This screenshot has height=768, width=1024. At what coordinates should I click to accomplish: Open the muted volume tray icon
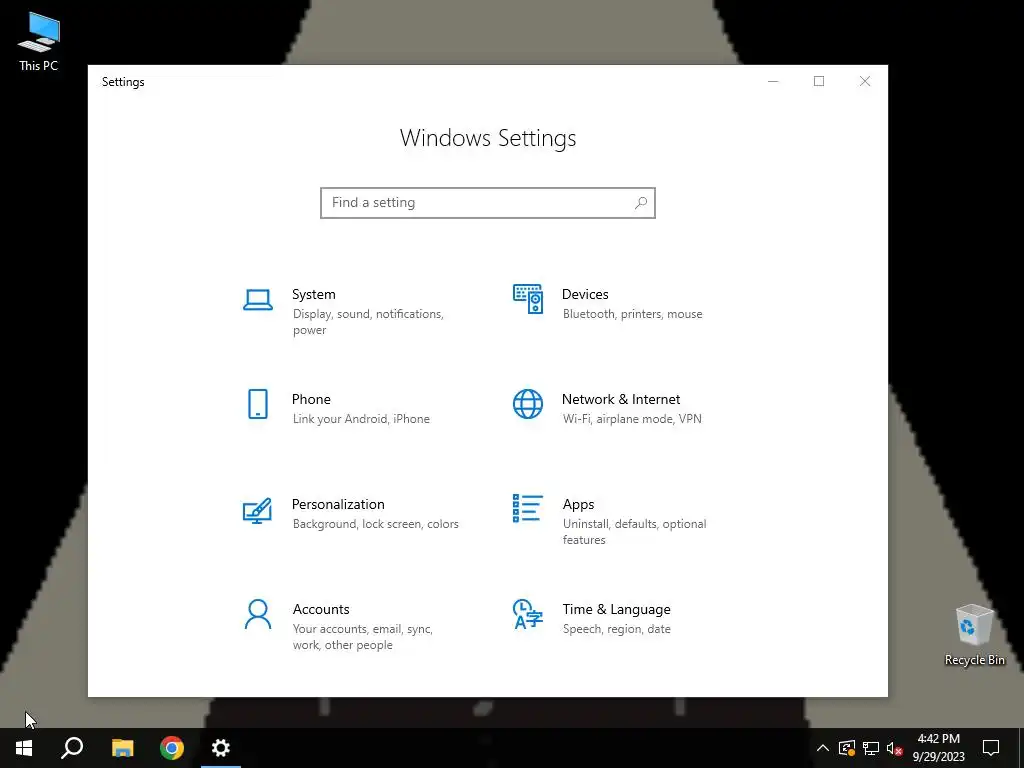pyautogui.click(x=895, y=748)
